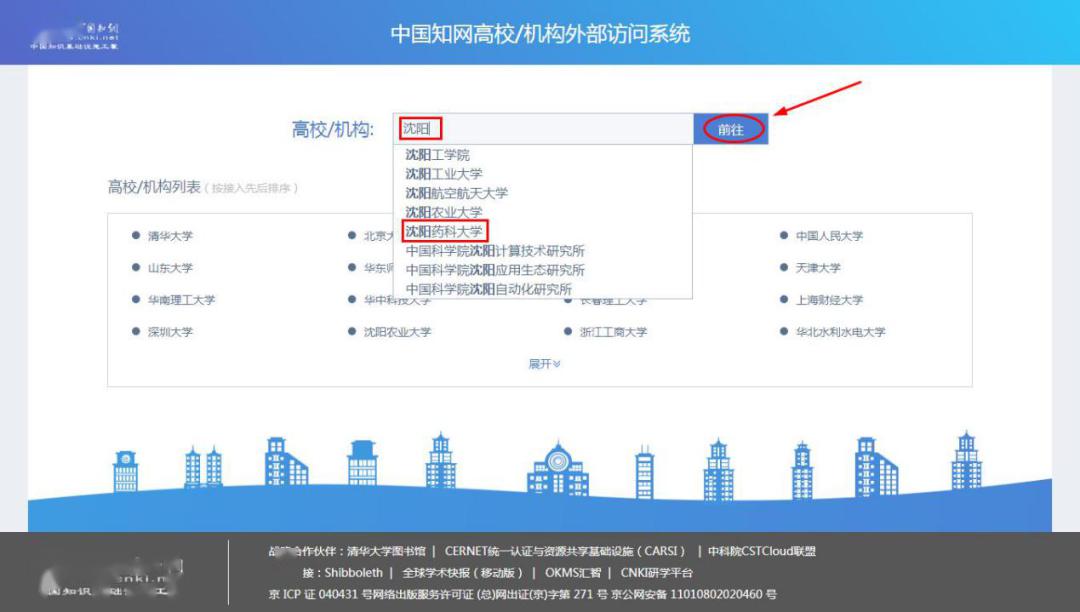Screen dimensions: 1080x612
Task: Open 上海财经大学 institution link
Action: pyautogui.click(x=829, y=300)
